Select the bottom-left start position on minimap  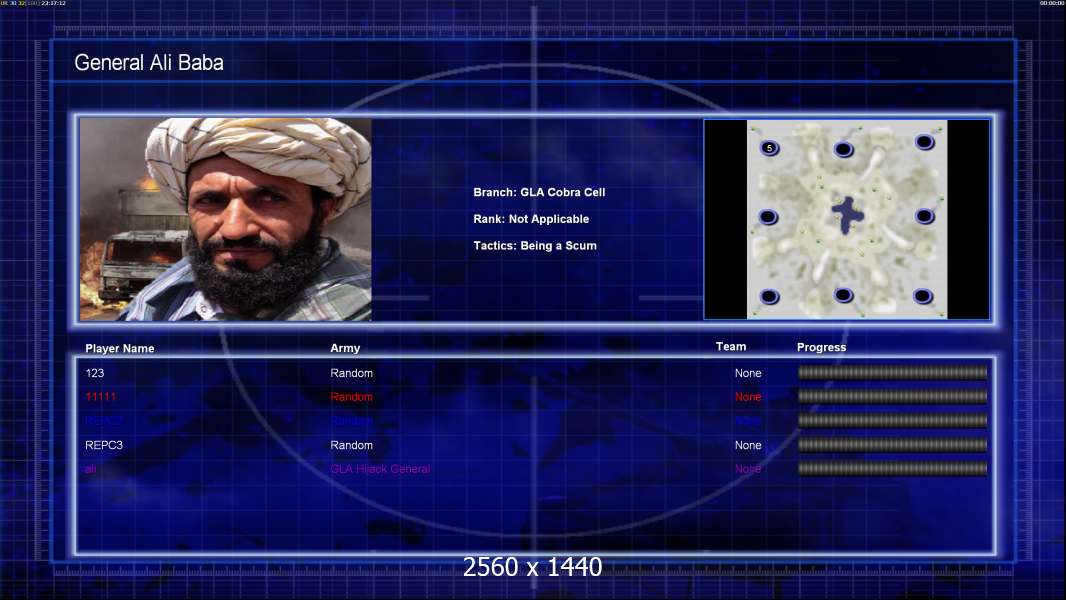[x=770, y=296]
